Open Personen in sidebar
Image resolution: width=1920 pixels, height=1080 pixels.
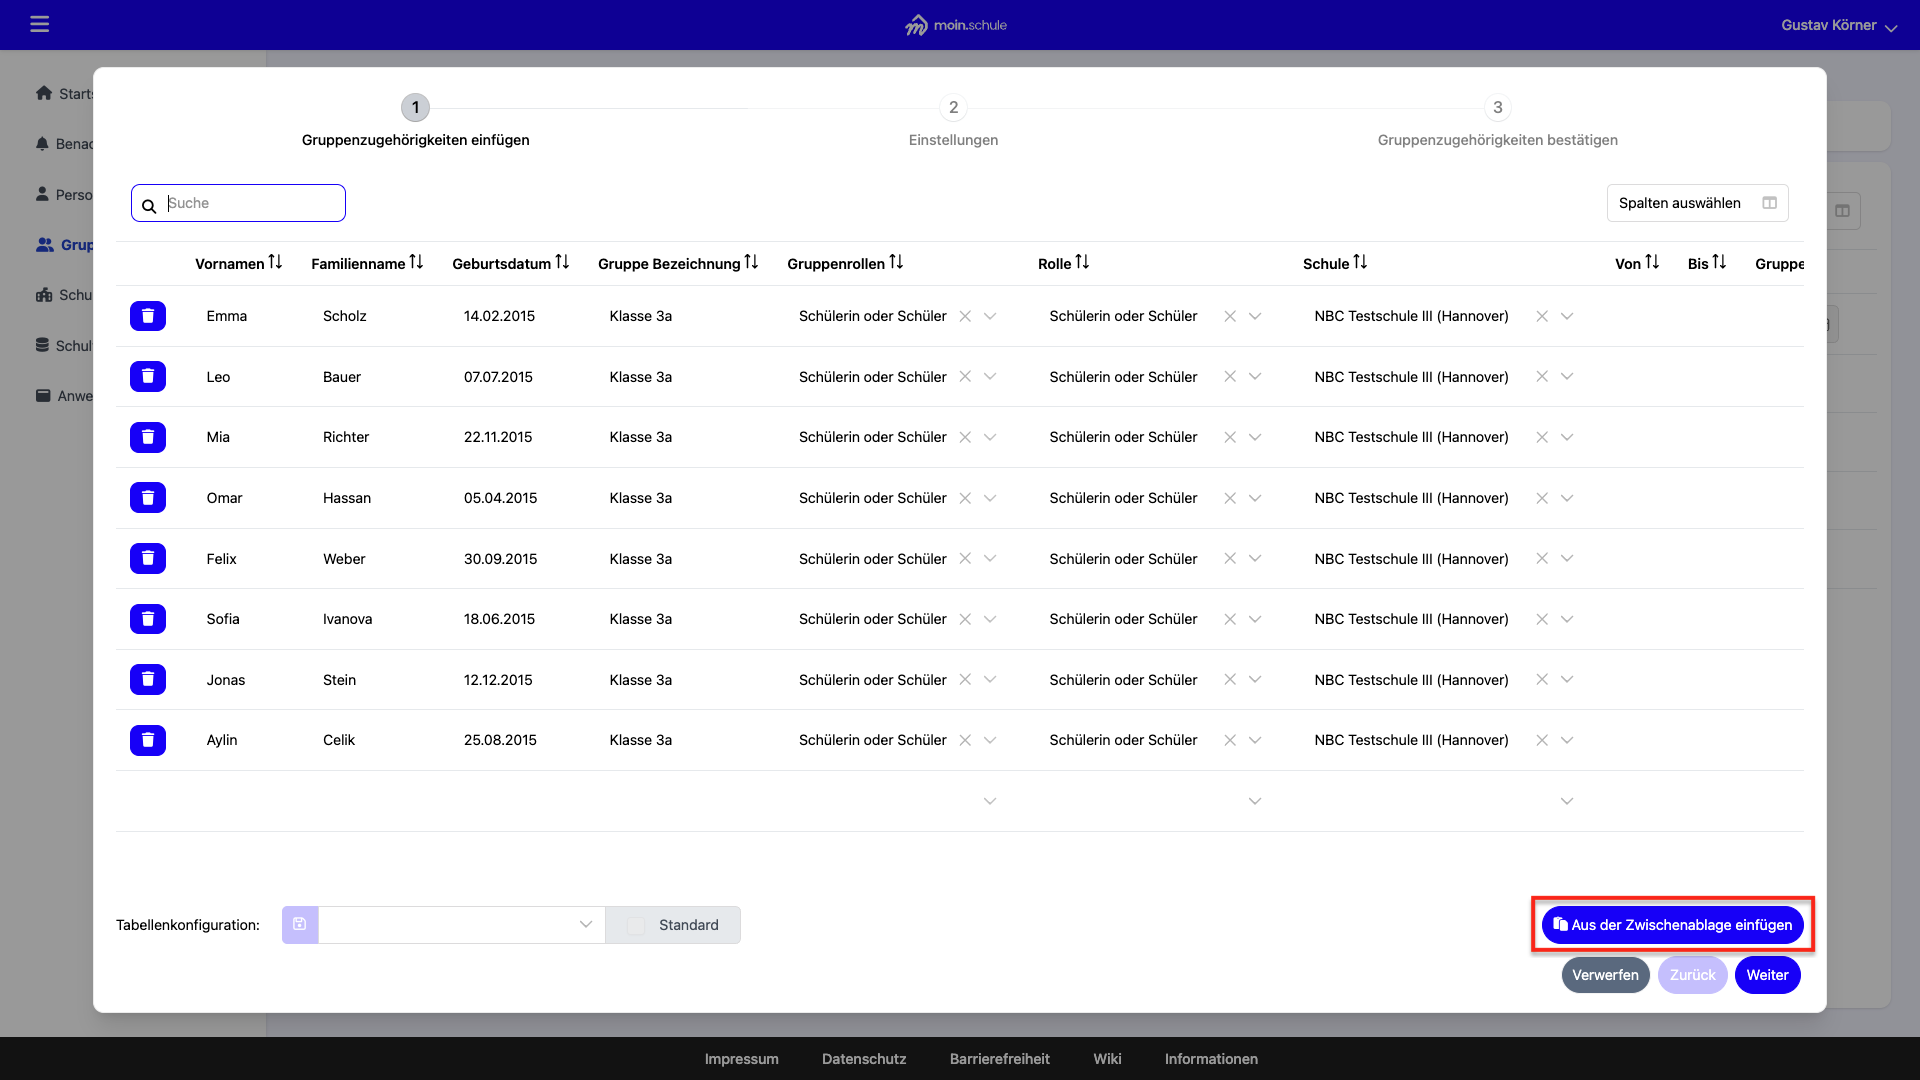click(64, 195)
